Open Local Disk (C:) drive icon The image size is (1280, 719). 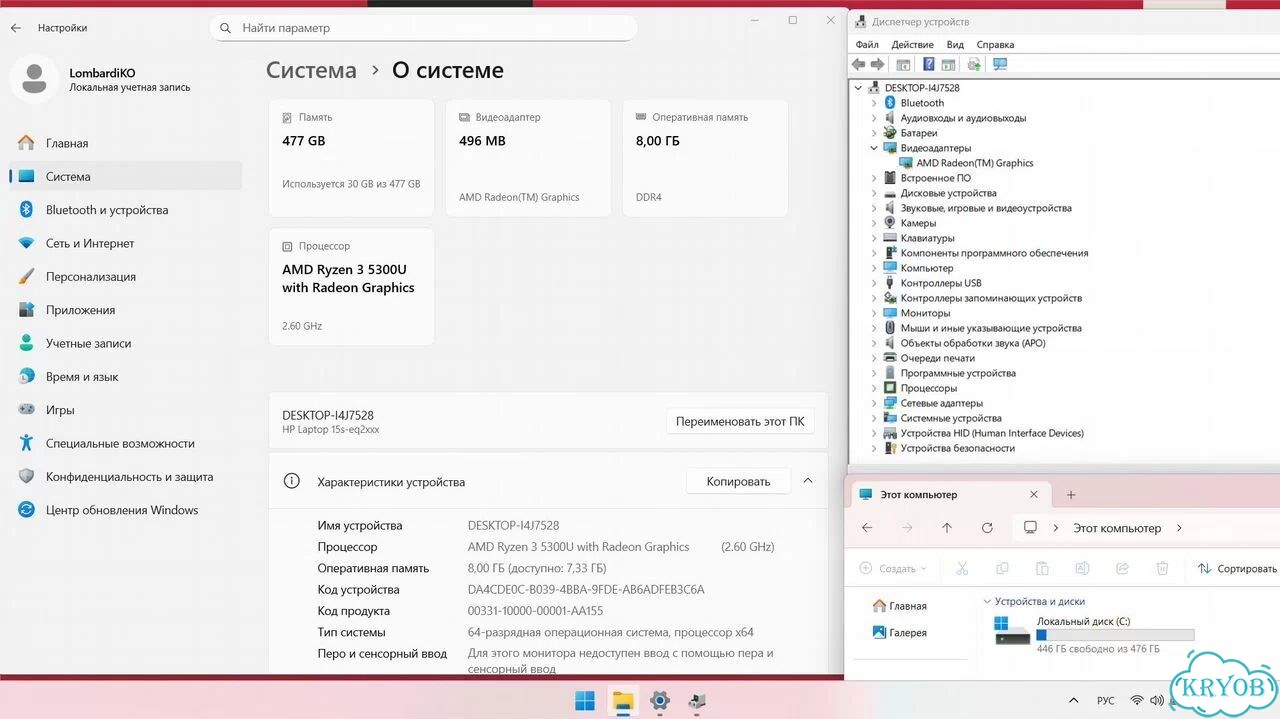coord(1012,633)
